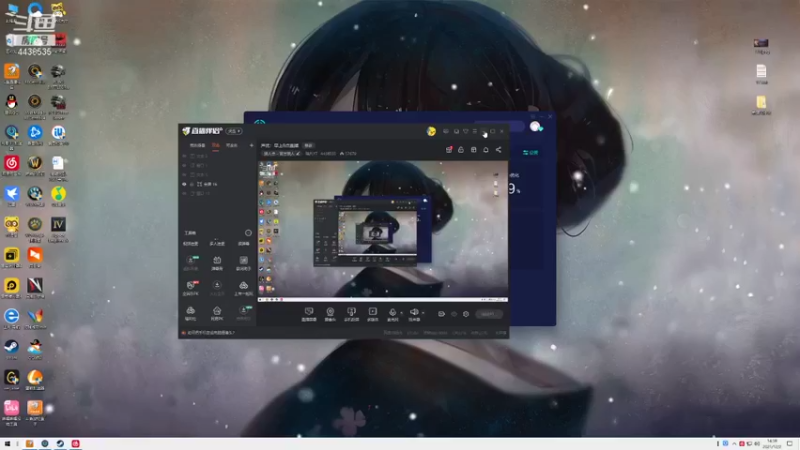The image size is (800, 450).
Task: Open the toolbox tool with the red badge
Action: click(x=190, y=288)
